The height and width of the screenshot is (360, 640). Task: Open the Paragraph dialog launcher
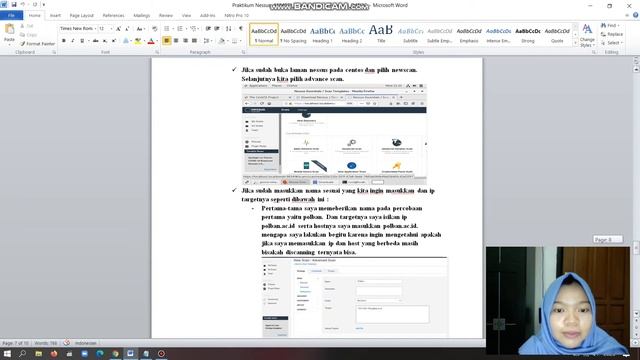pyautogui.click(x=244, y=52)
